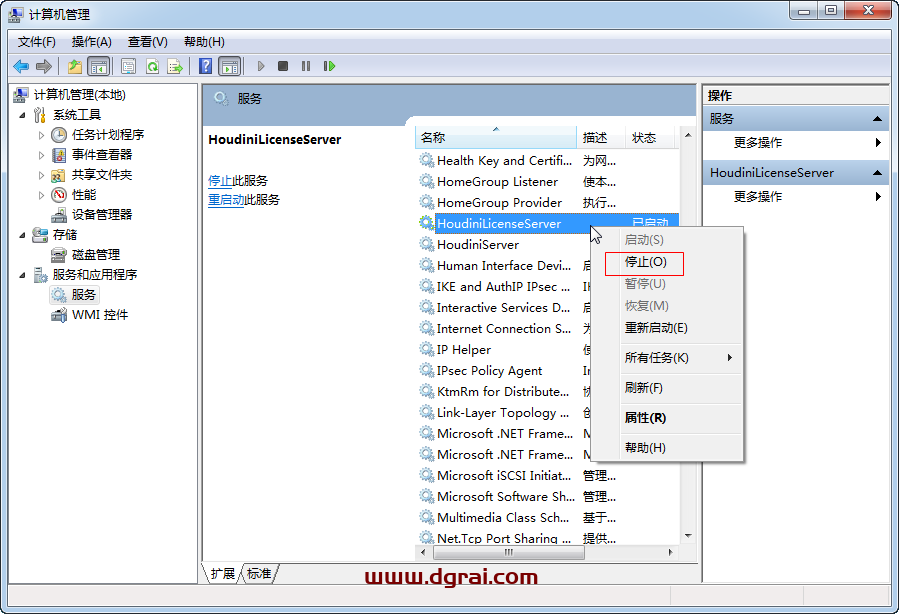Select the HoudiniServer service row
The width and height of the screenshot is (899, 614).
(478, 245)
